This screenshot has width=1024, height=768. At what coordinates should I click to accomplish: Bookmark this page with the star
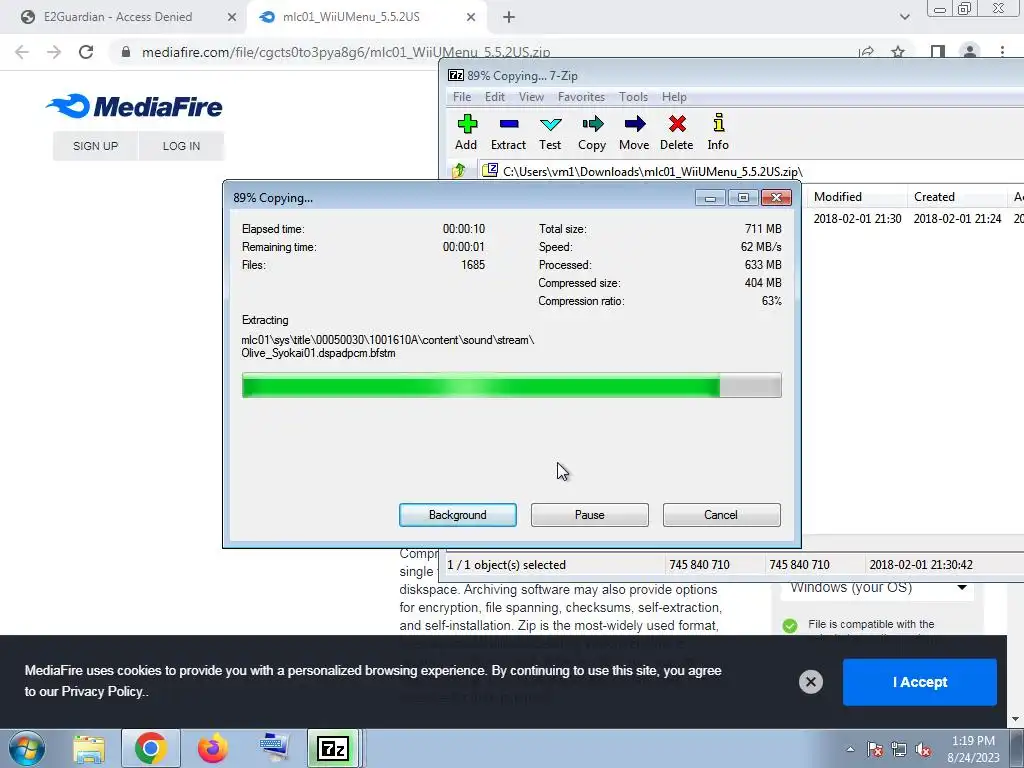[x=899, y=52]
